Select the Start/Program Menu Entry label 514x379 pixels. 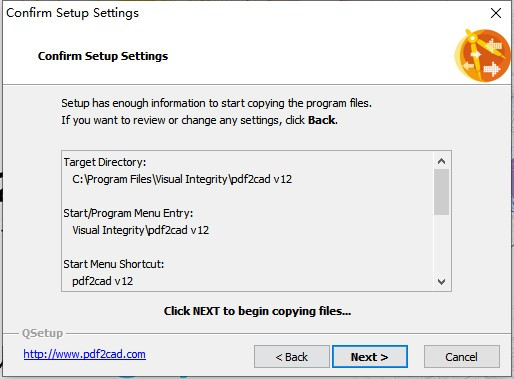point(128,213)
